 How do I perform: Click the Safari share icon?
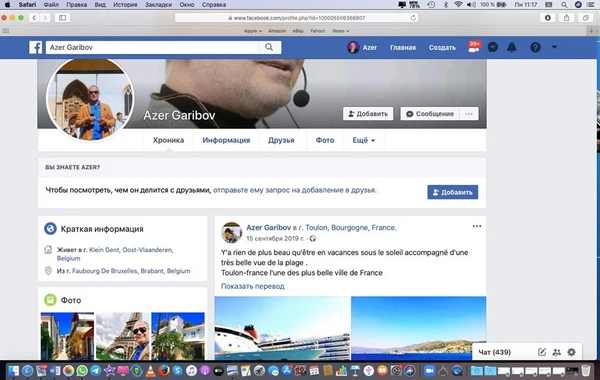click(x=566, y=18)
